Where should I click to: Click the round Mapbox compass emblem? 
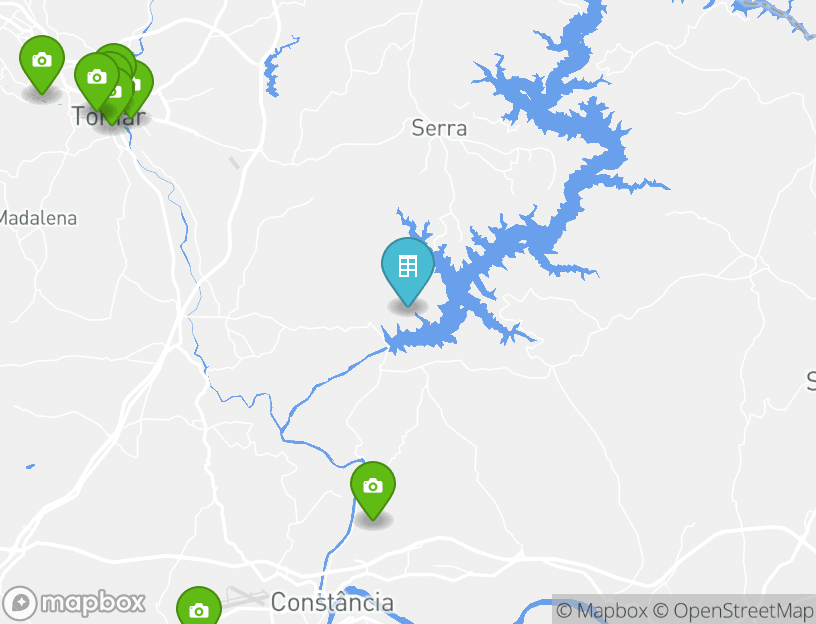click(20, 603)
